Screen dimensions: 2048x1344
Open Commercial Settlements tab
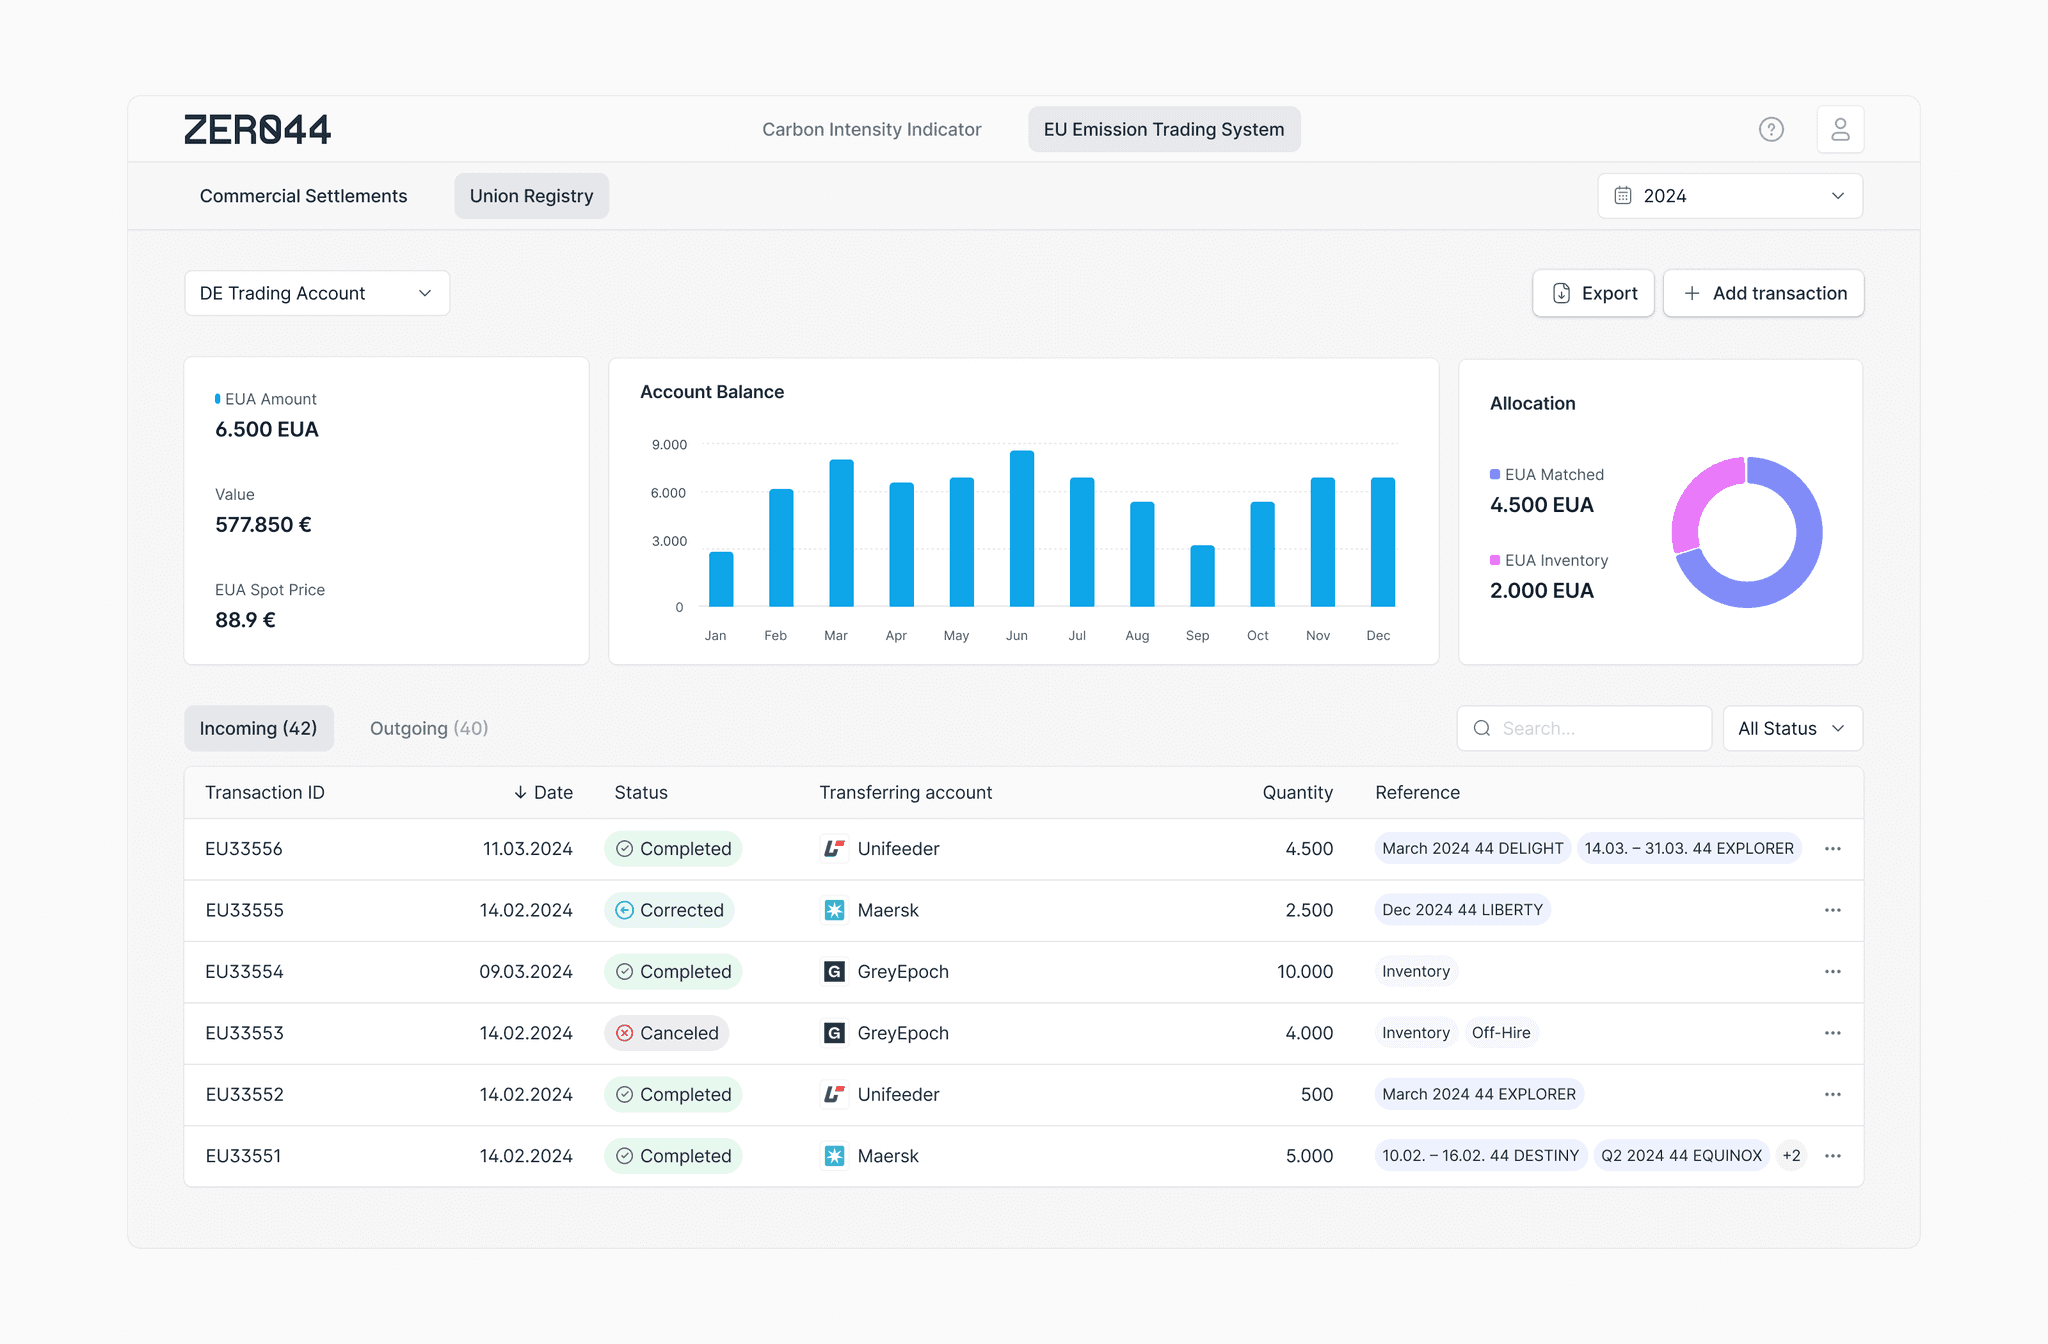pos(303,196)
